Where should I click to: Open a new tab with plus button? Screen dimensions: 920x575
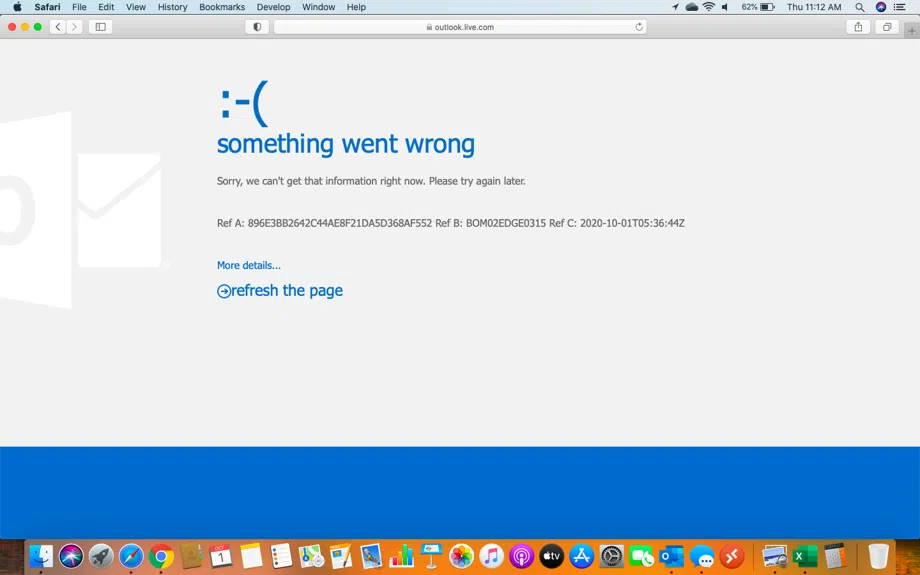click(912, 31)
